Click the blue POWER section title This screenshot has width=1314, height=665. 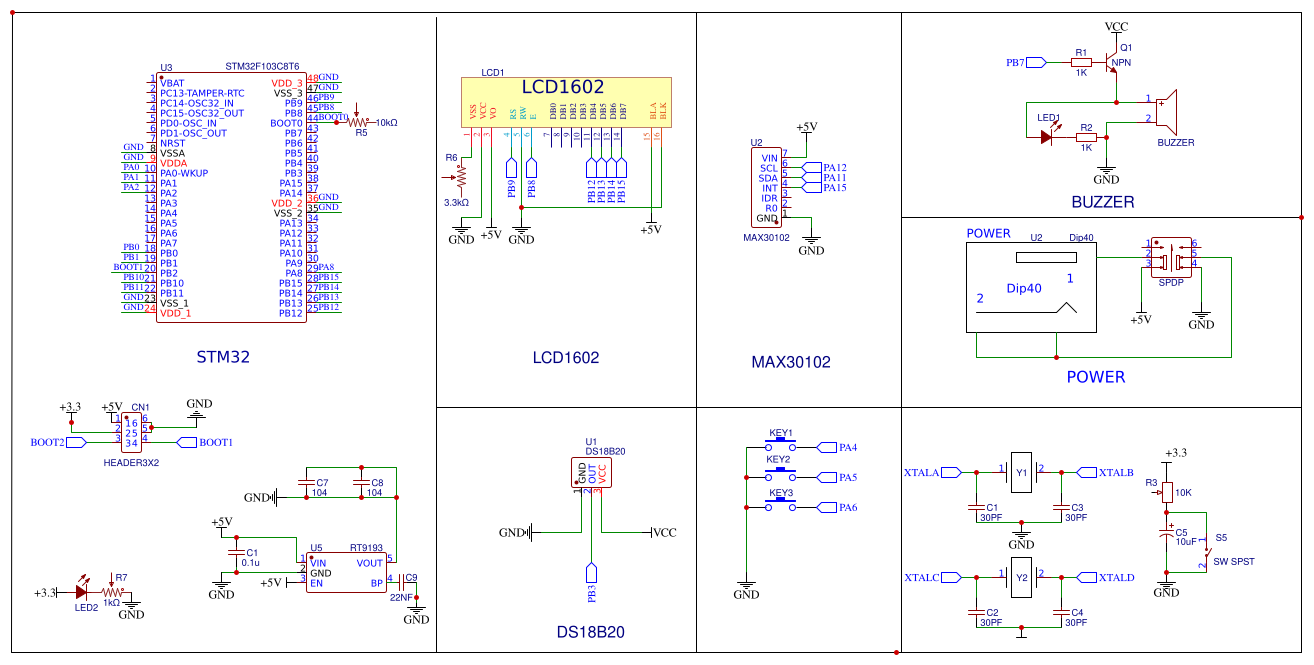coord(1095,377)
